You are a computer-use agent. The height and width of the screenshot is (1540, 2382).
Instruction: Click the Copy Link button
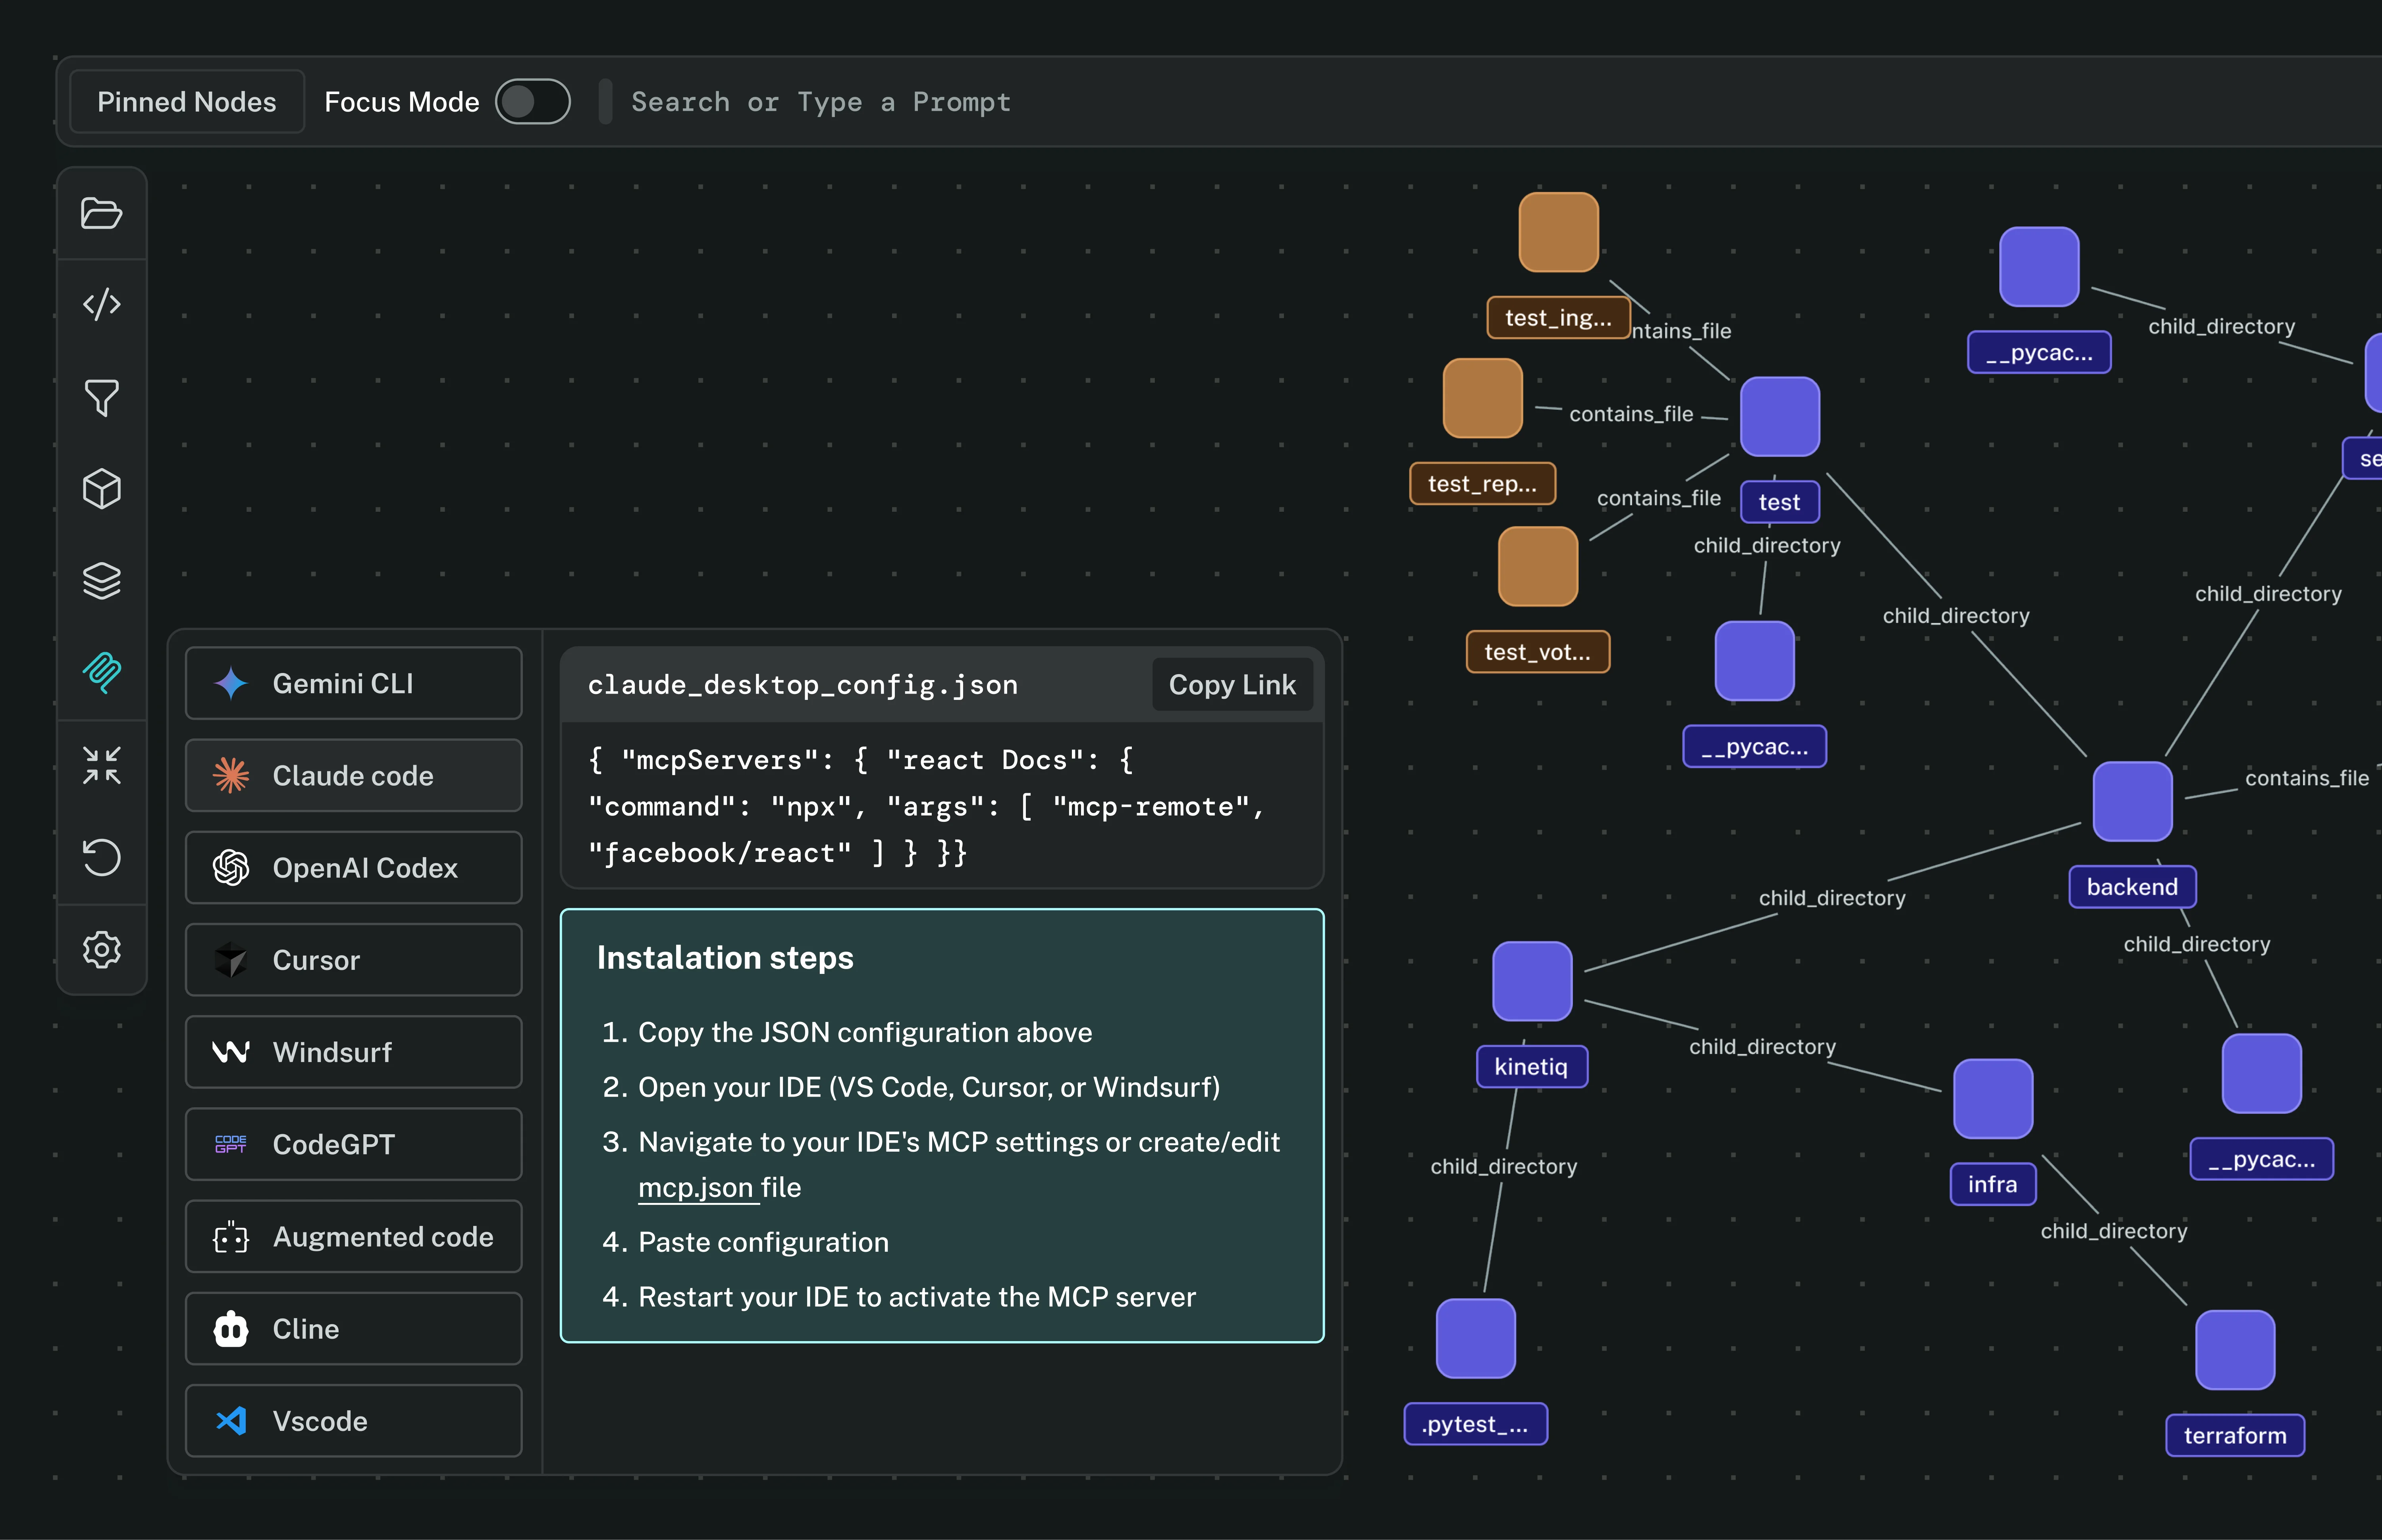1232,685
